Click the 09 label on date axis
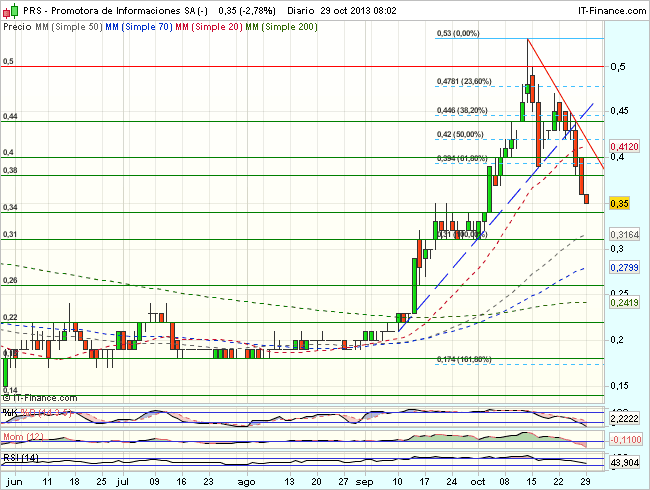 (154, 482)
